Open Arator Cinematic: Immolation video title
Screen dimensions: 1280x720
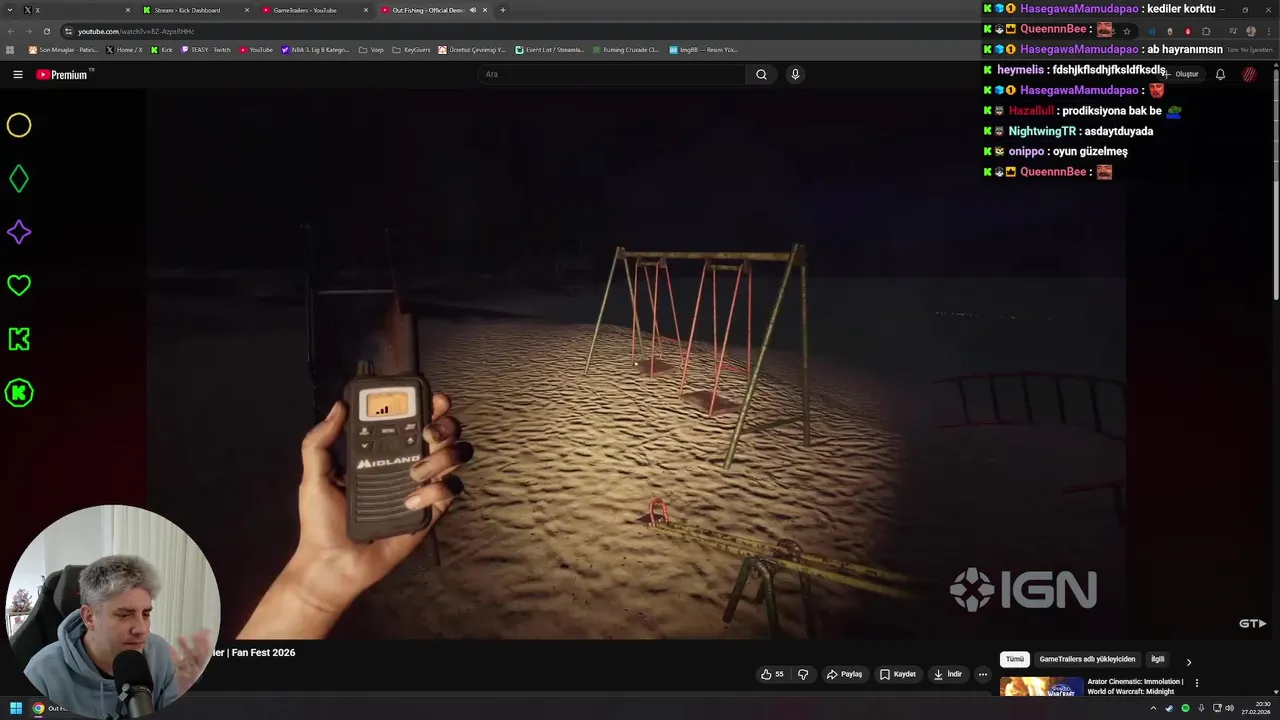1135,686
